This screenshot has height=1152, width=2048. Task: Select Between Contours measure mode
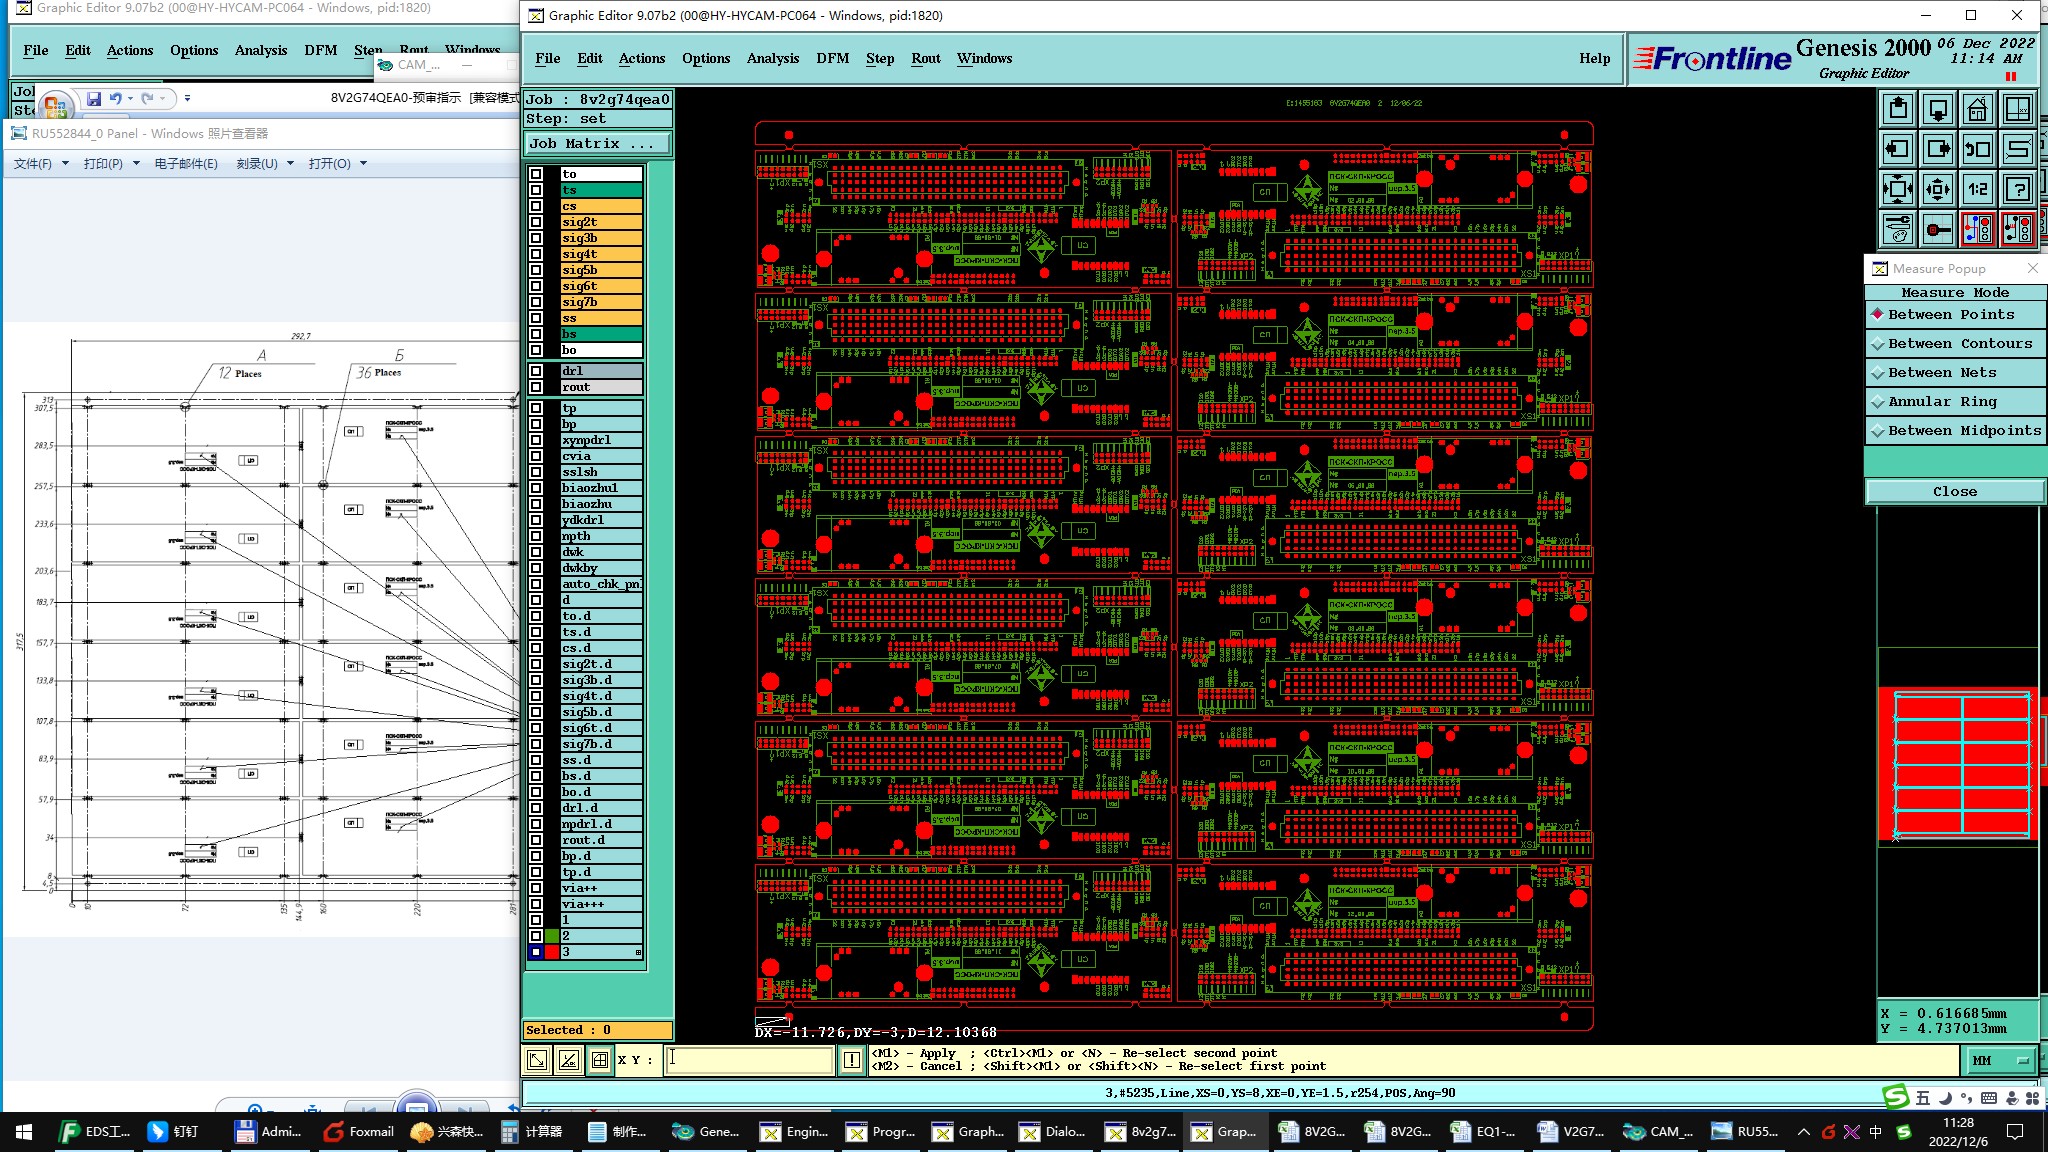coord(1959,343)
